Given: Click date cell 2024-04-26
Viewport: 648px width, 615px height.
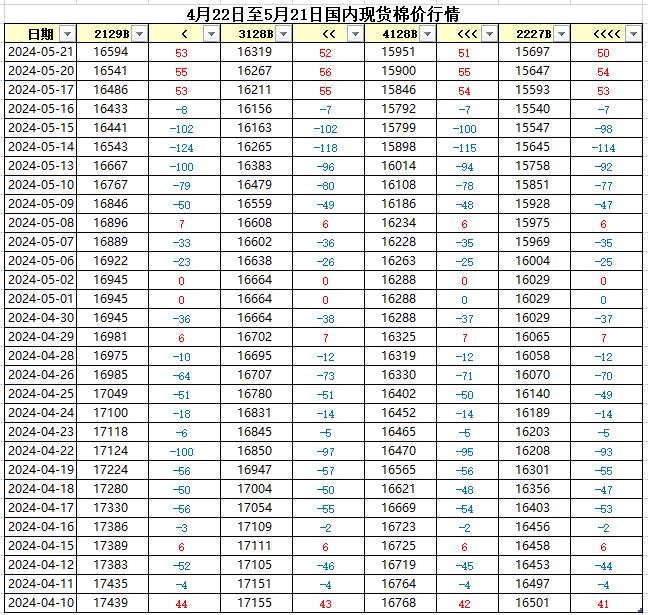Looking at the screenshot, I should [40, 375].
